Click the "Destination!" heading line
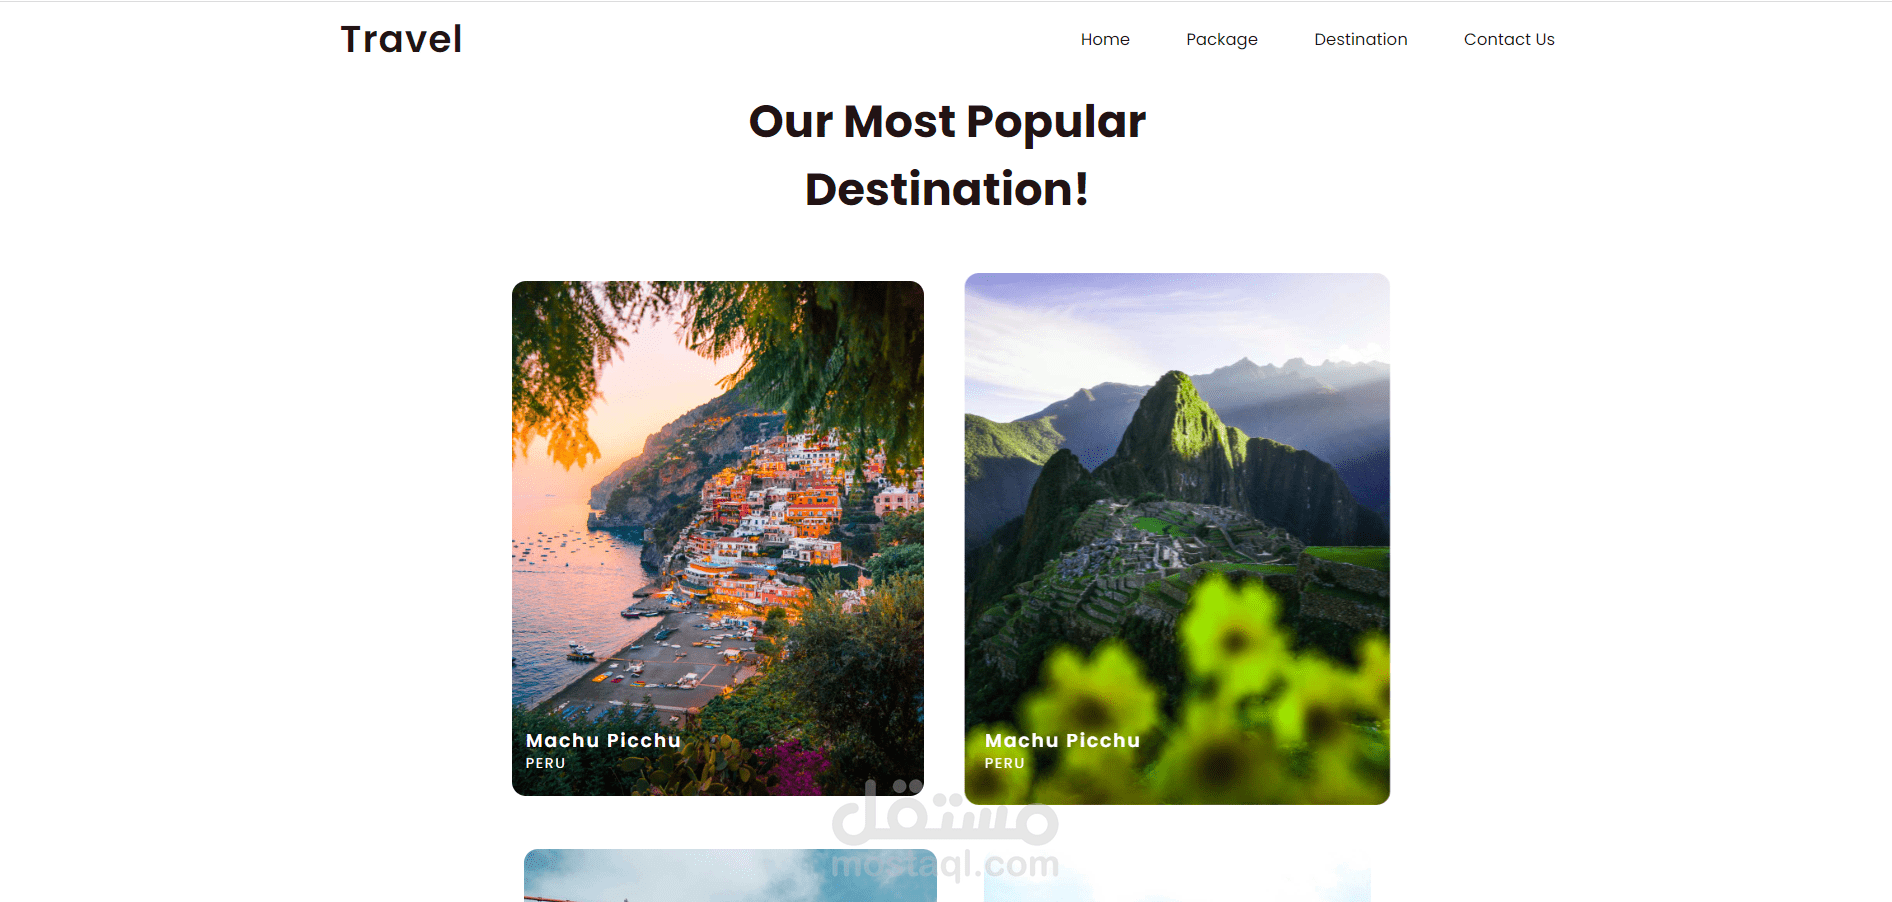The width and height of the screenshot is (1892, 902). pyautogui.click(x=947, y=189)
